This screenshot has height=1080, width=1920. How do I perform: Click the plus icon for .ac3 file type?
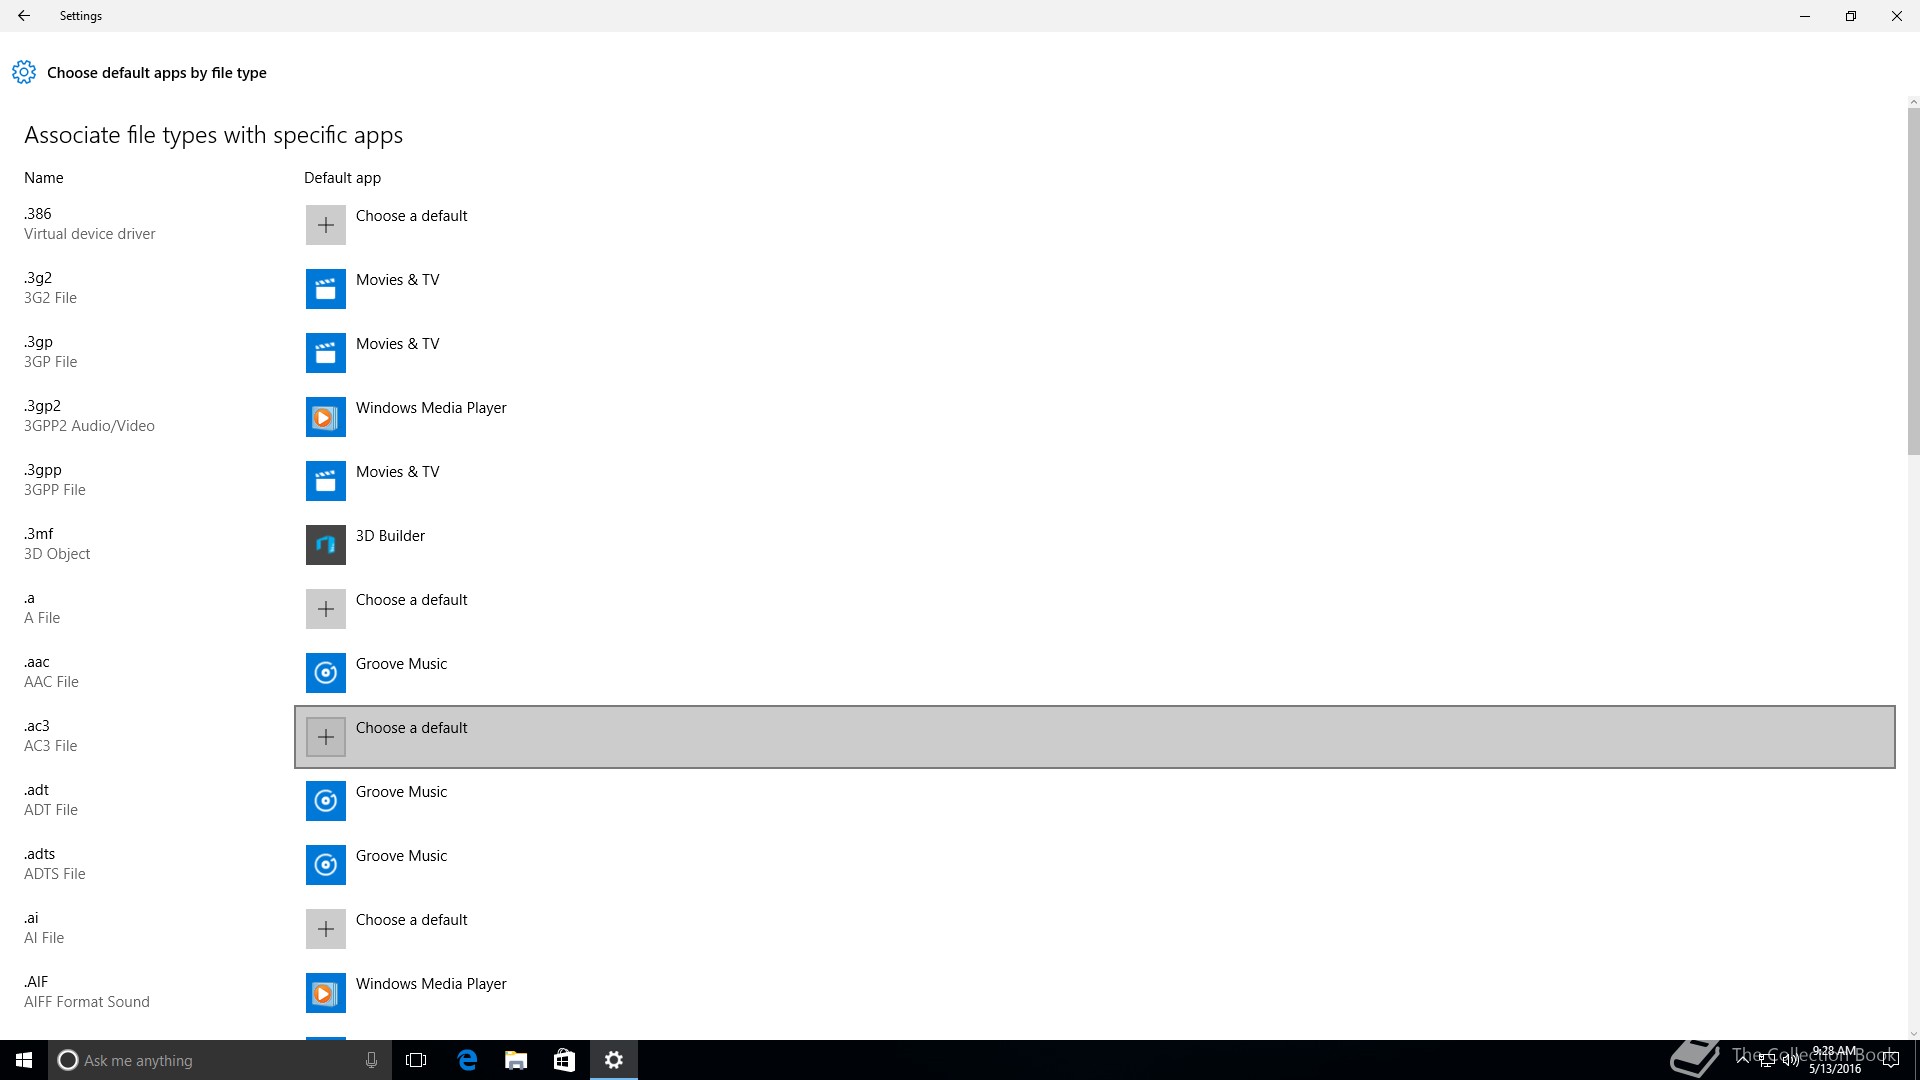coord(326,737)
